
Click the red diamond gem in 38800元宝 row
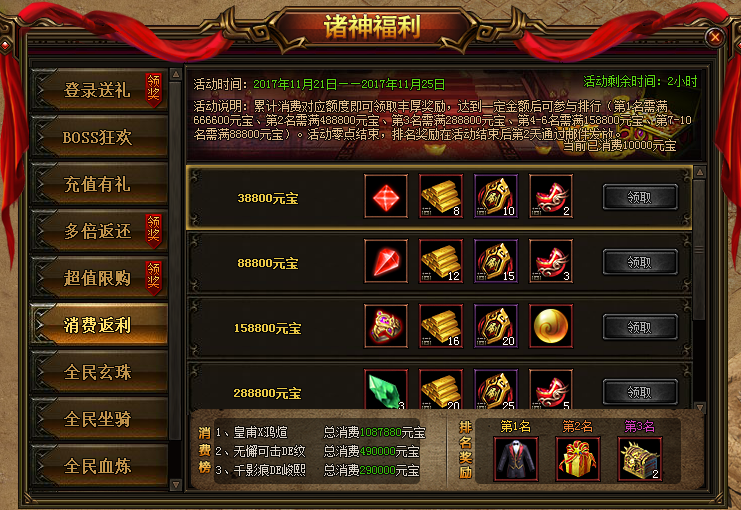[386, 196]
